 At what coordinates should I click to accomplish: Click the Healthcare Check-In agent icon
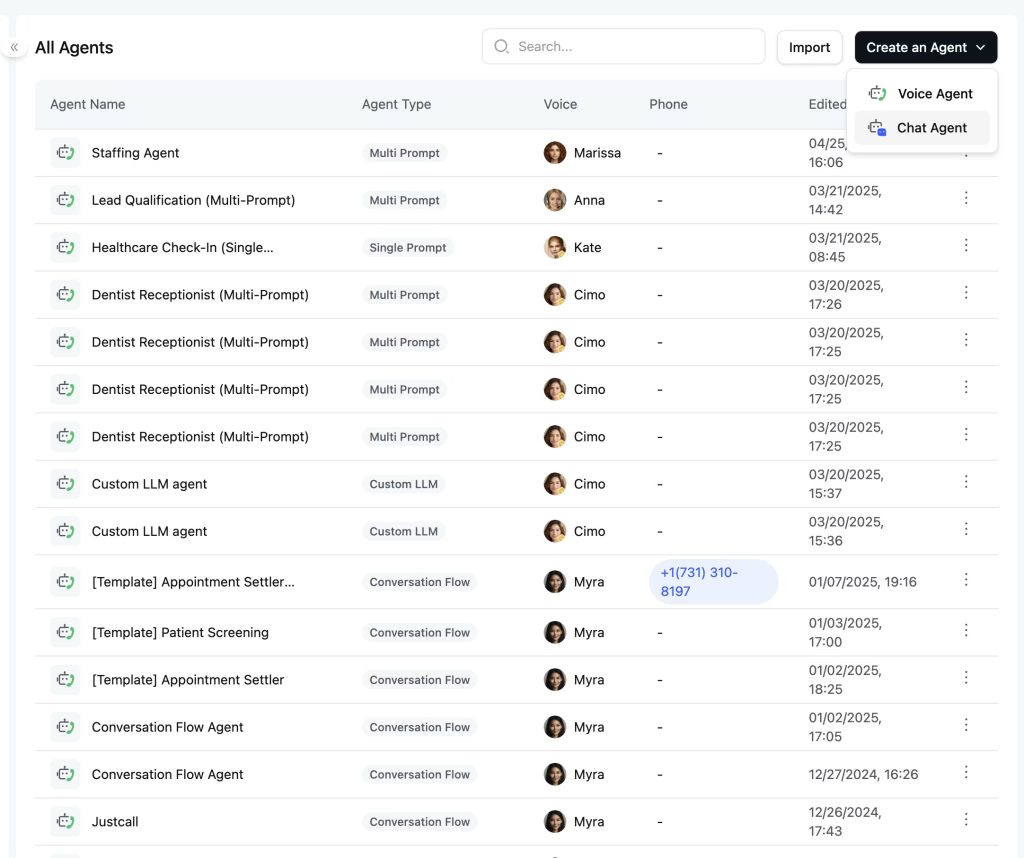pos(64,246)
